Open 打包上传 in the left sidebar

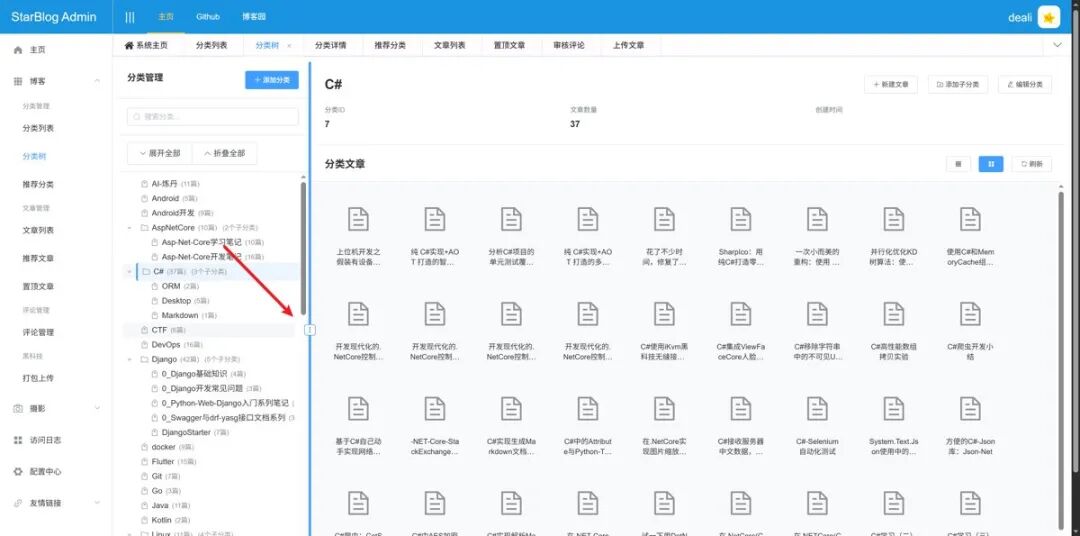tap(38, 378)
